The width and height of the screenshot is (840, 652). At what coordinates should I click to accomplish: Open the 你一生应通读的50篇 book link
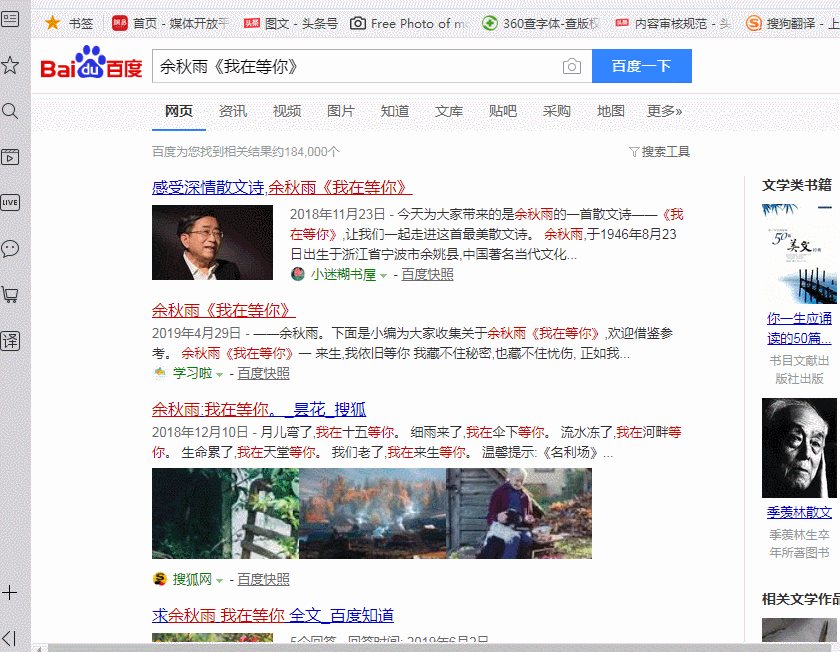click(x=799, y=328)
